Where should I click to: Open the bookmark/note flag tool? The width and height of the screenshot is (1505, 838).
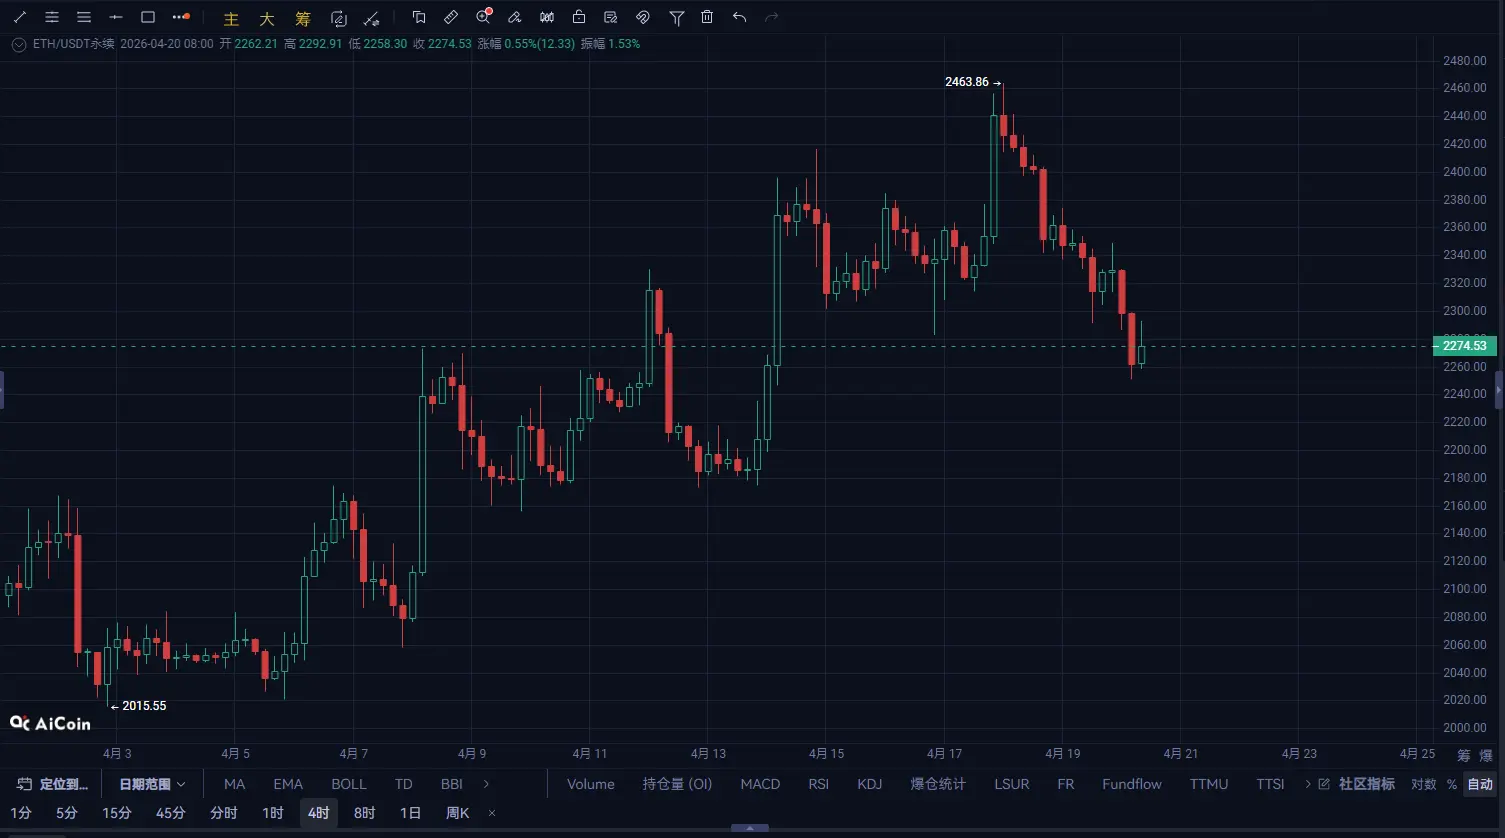point(419,17)
